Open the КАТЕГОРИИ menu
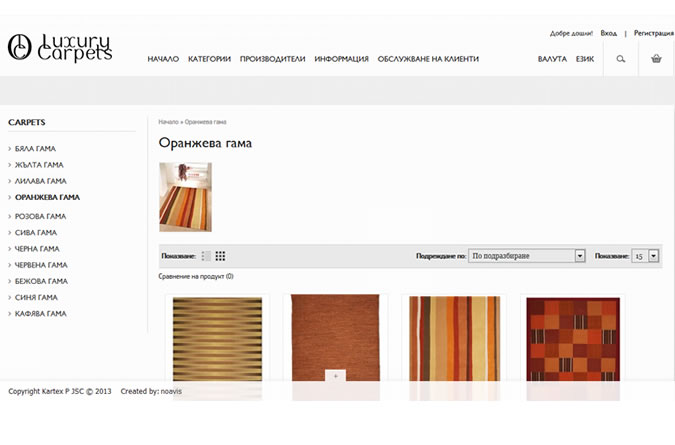The image size is (675, 445). tap(209, 59)
